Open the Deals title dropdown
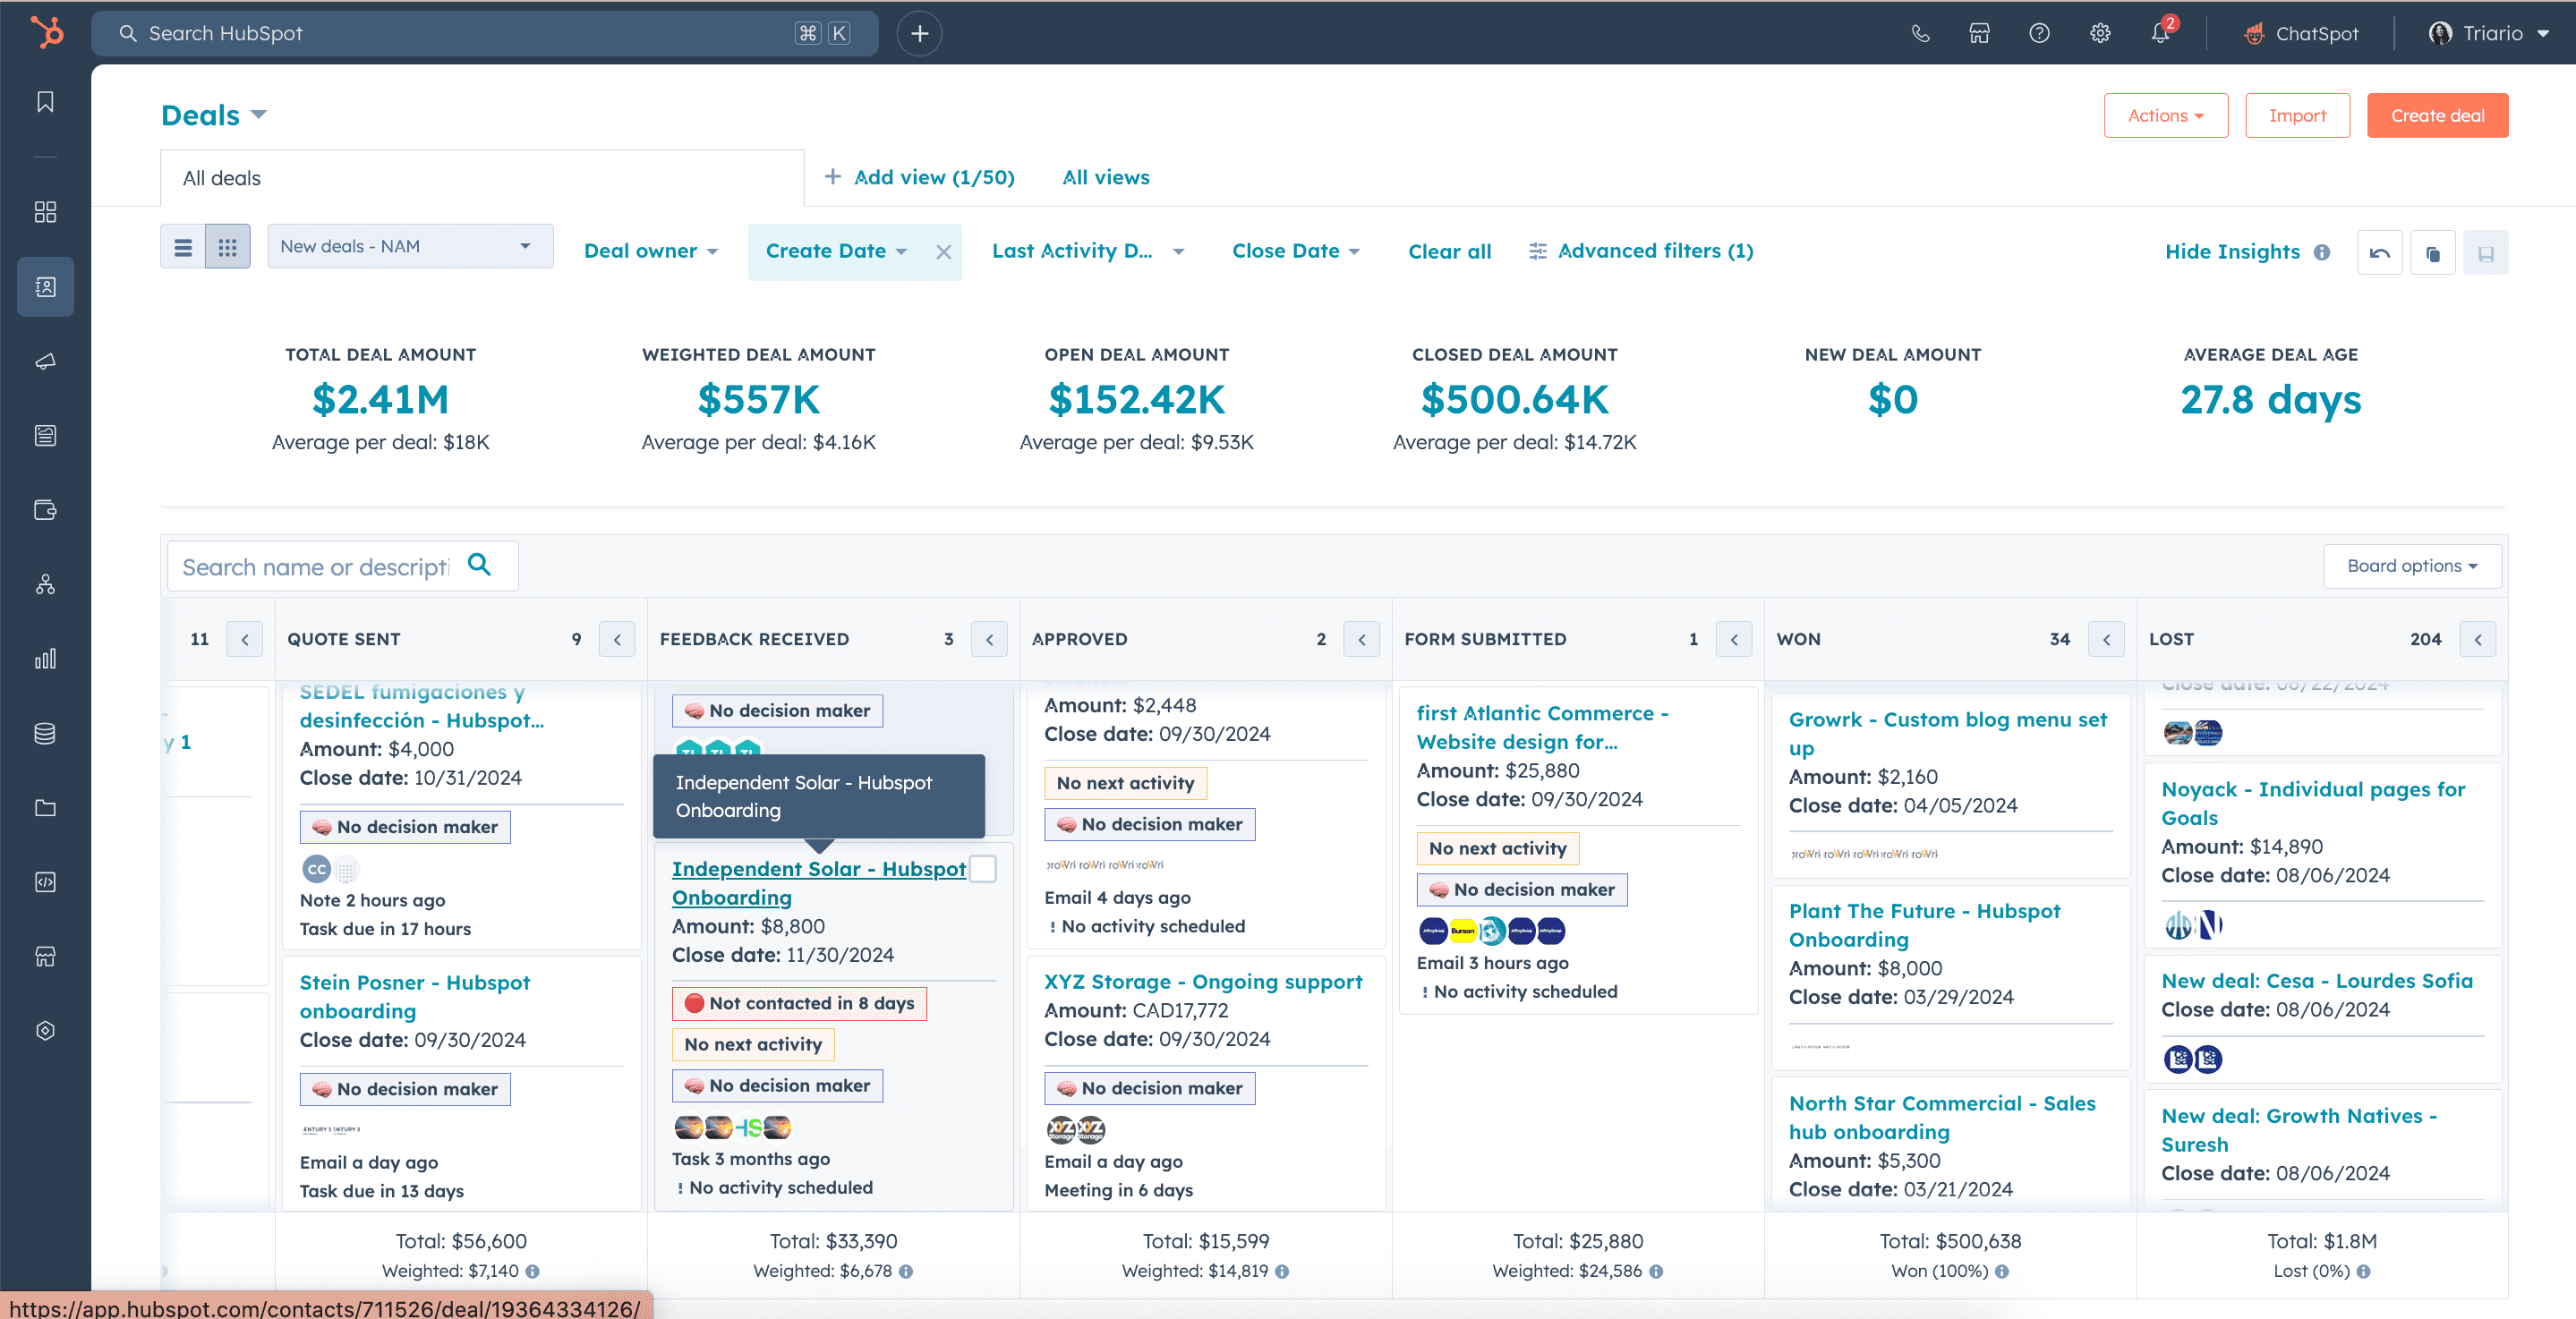The image size is (2576, 1319). (x=214, y=115)
